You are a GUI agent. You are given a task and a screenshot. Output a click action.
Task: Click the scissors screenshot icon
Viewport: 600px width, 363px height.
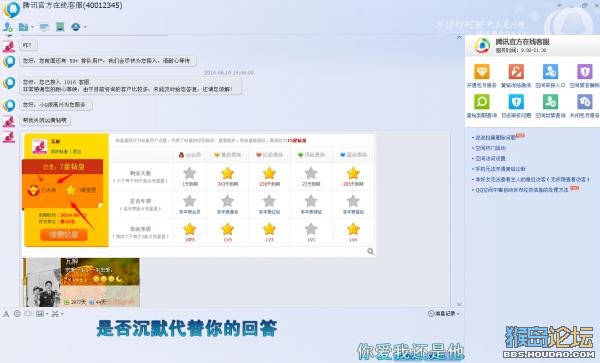tap(55, 314)
